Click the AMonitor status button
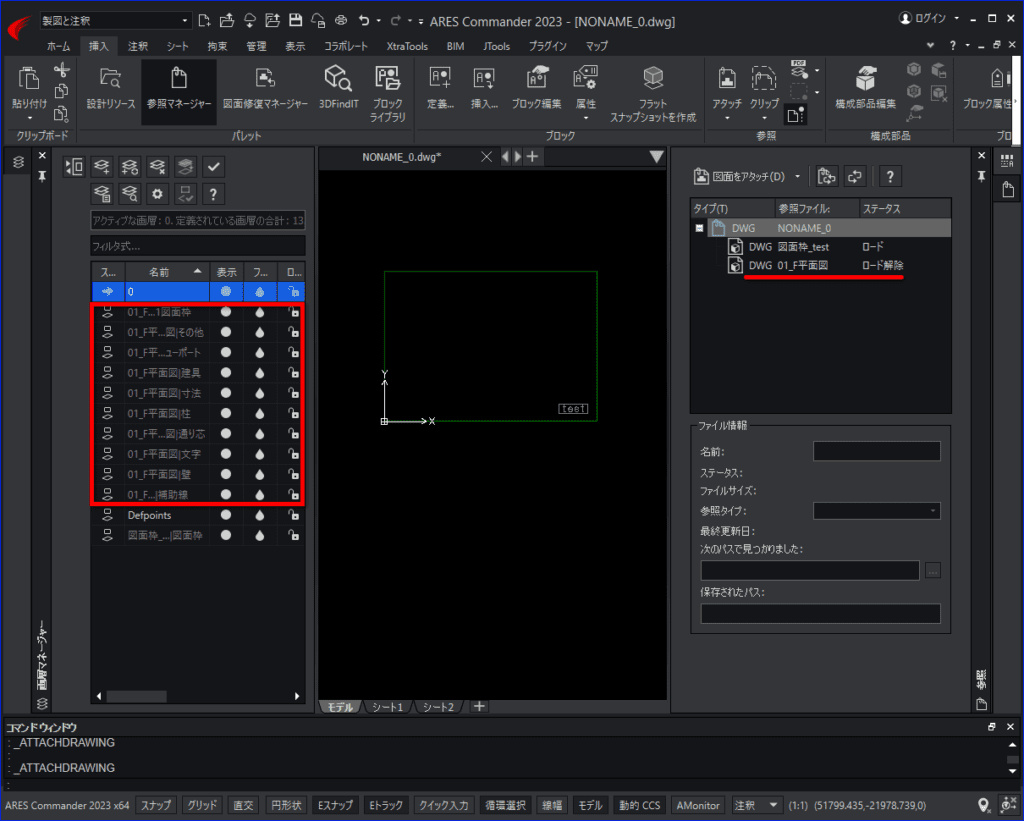This screenshot has width=1024, height=821. point(697,805)
